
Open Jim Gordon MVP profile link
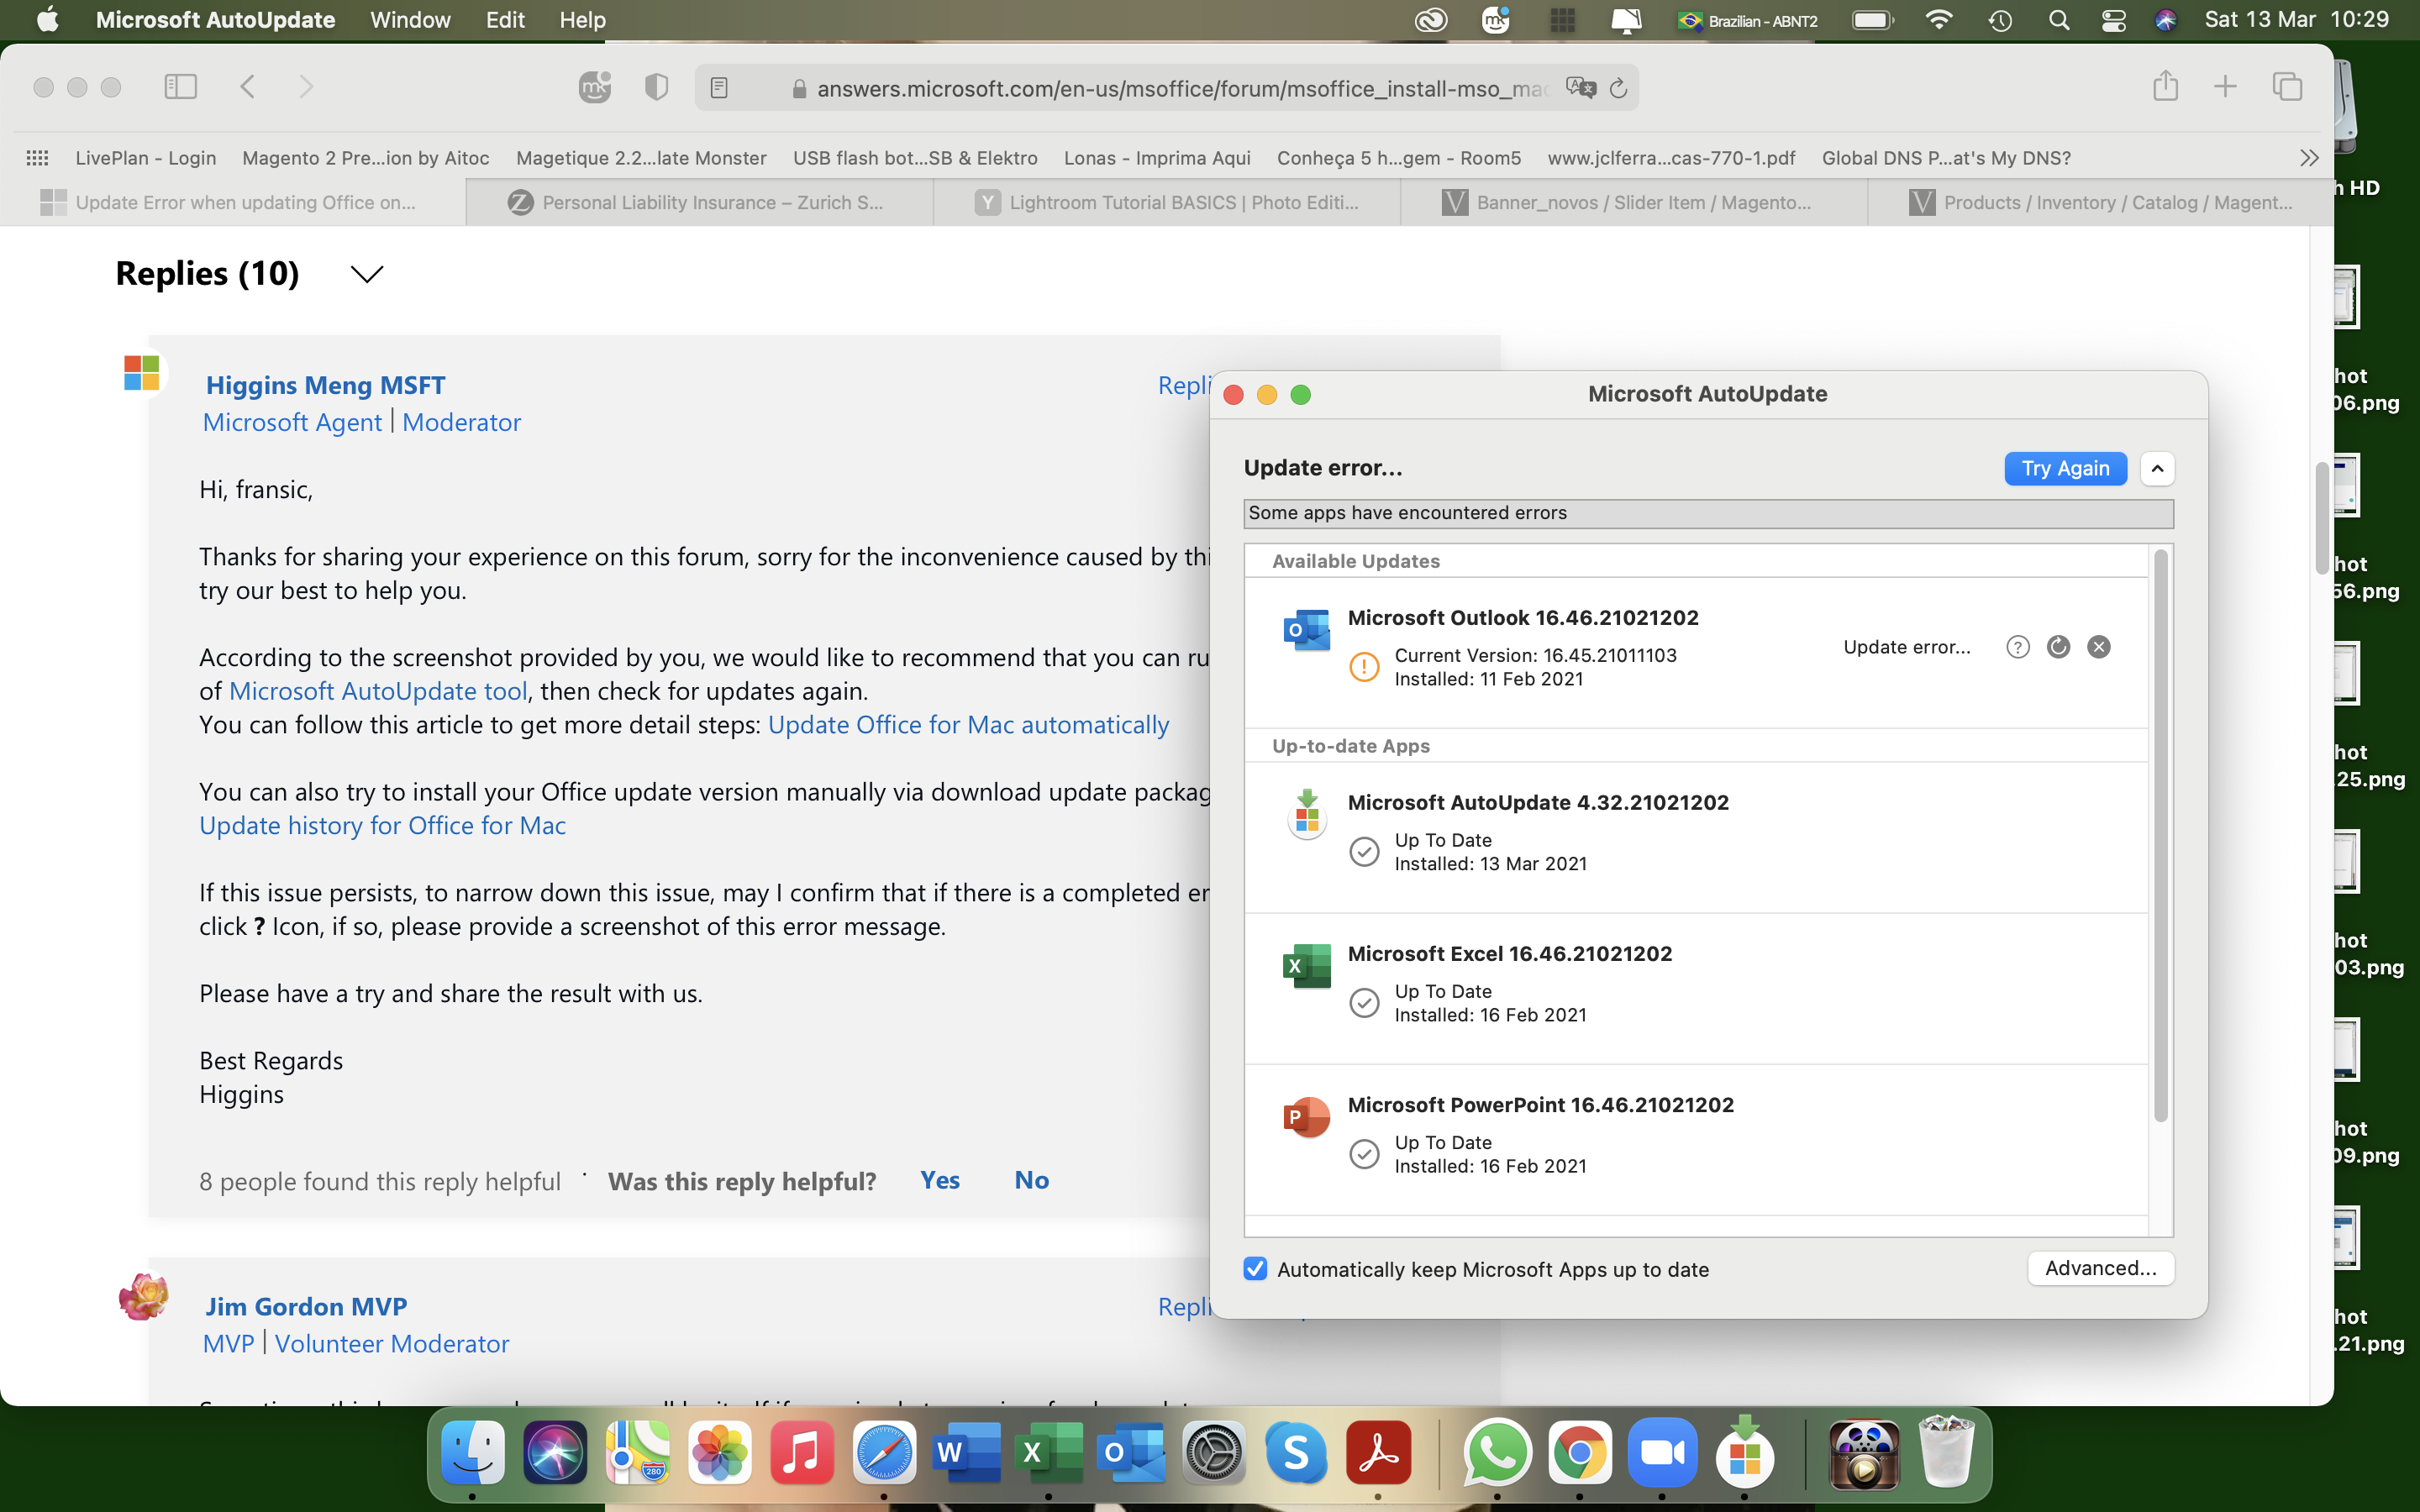[x=306, y=1306]
